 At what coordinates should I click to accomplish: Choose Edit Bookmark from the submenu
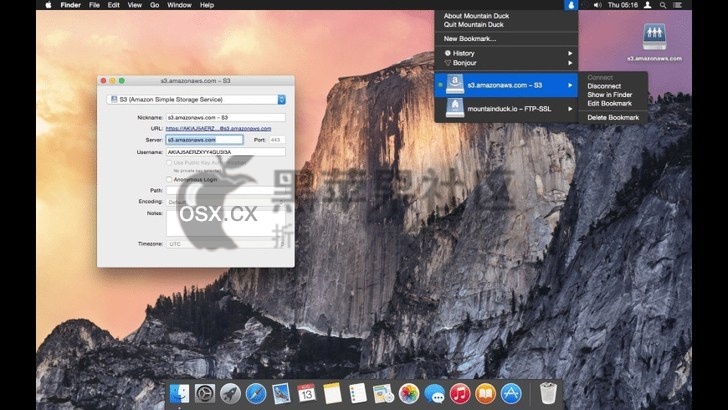pyautogui.click(x=610, y=104)
